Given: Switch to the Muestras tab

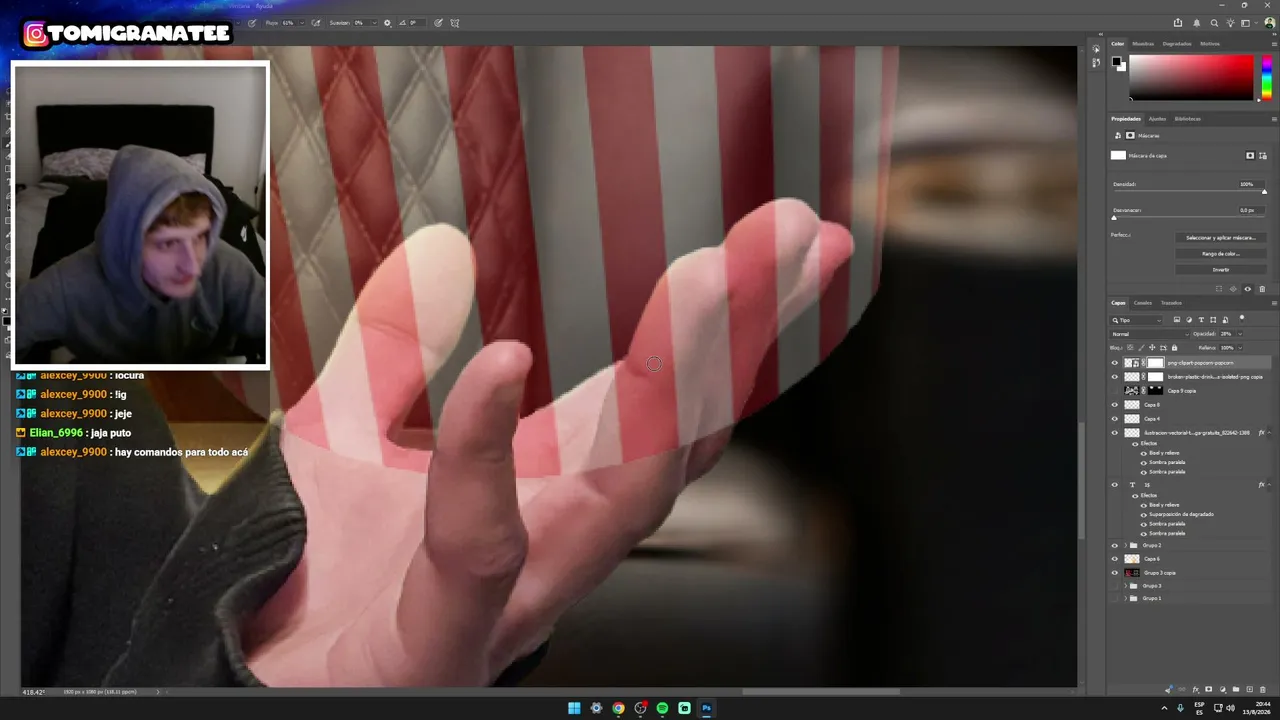Looking at the screenshot, I should pos(1143,44).
